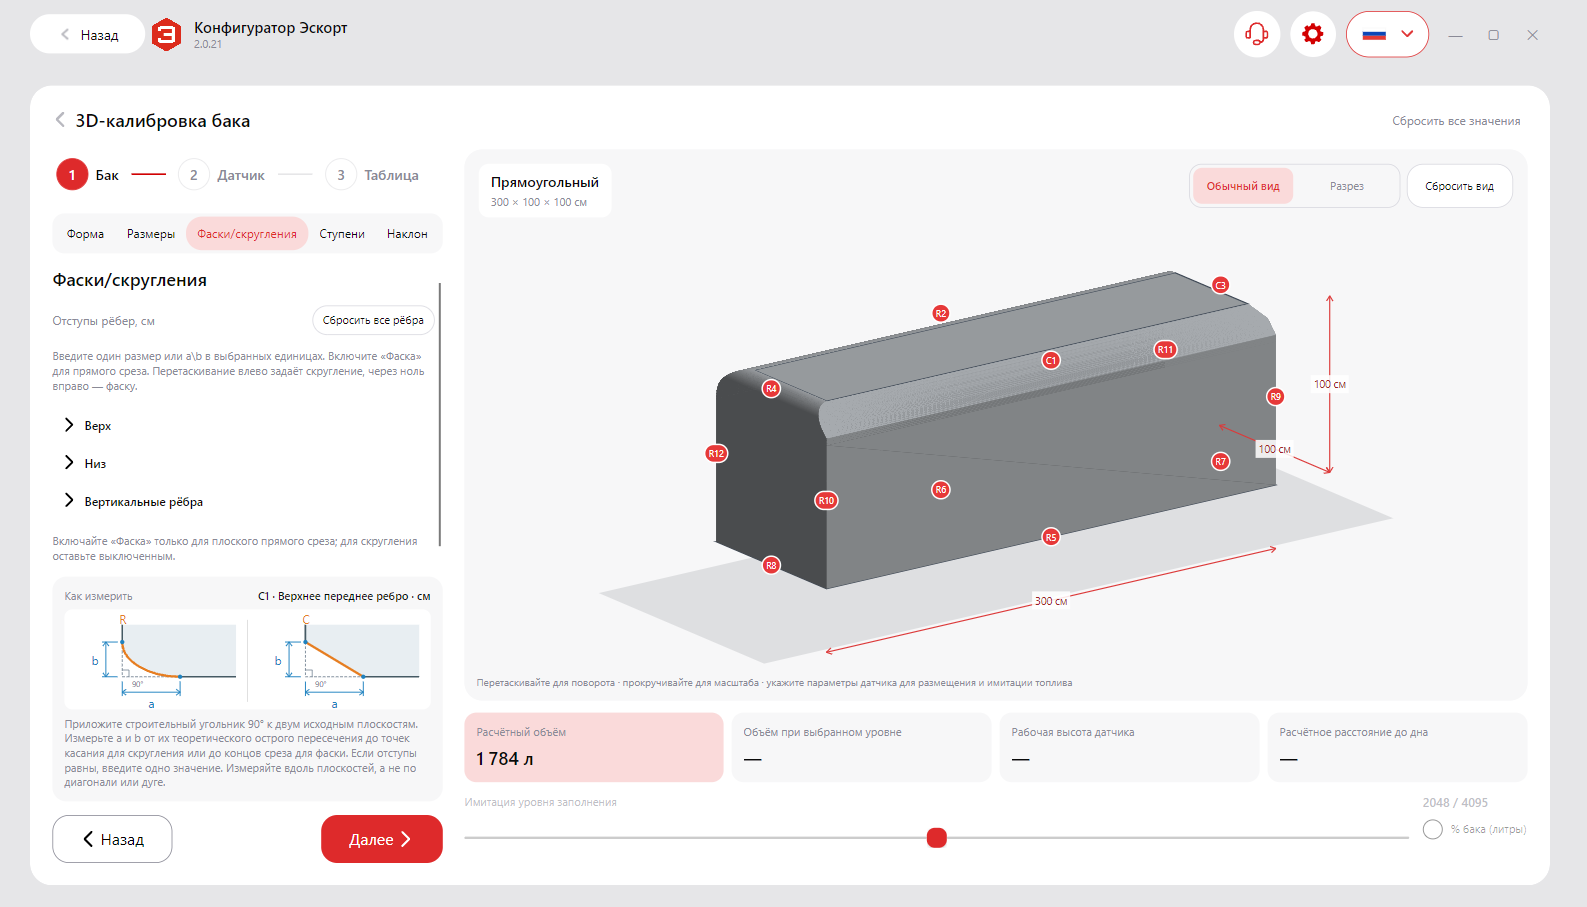Screen dimensions: 1587x907
Task: Open the settings gear icon
Action: [x=1313, y=34]
